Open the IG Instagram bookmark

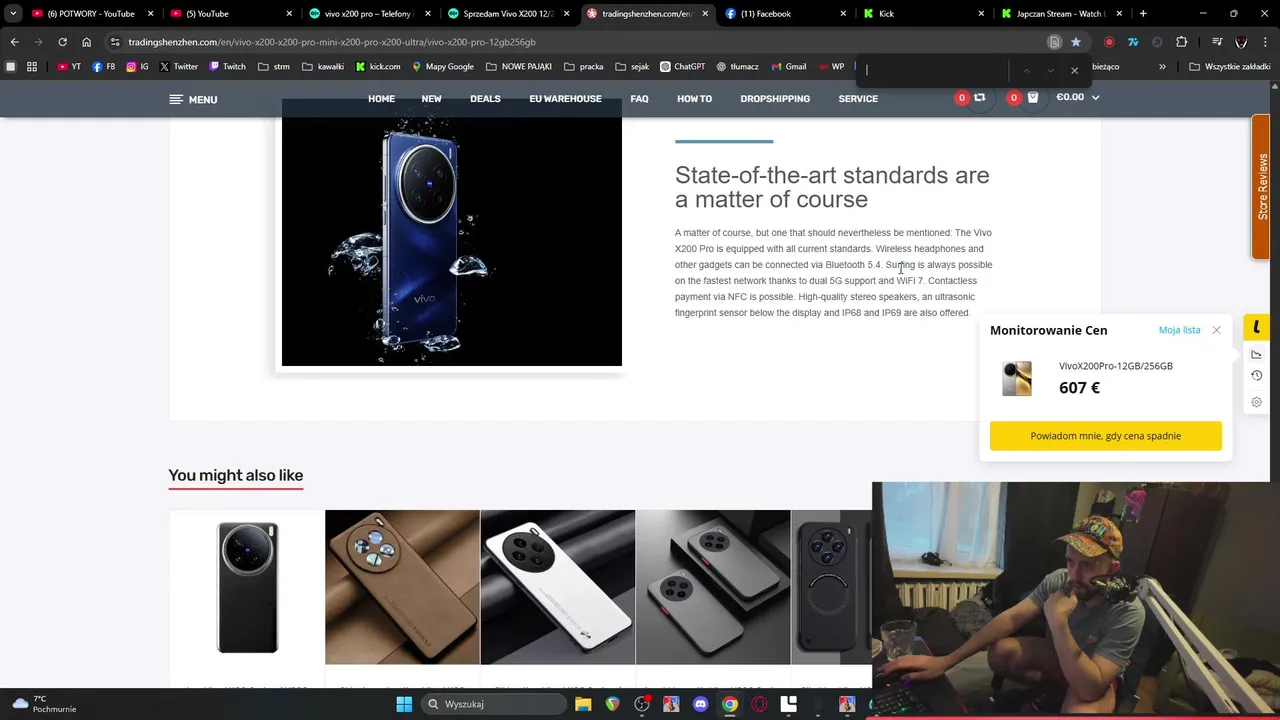click(137, 67)
